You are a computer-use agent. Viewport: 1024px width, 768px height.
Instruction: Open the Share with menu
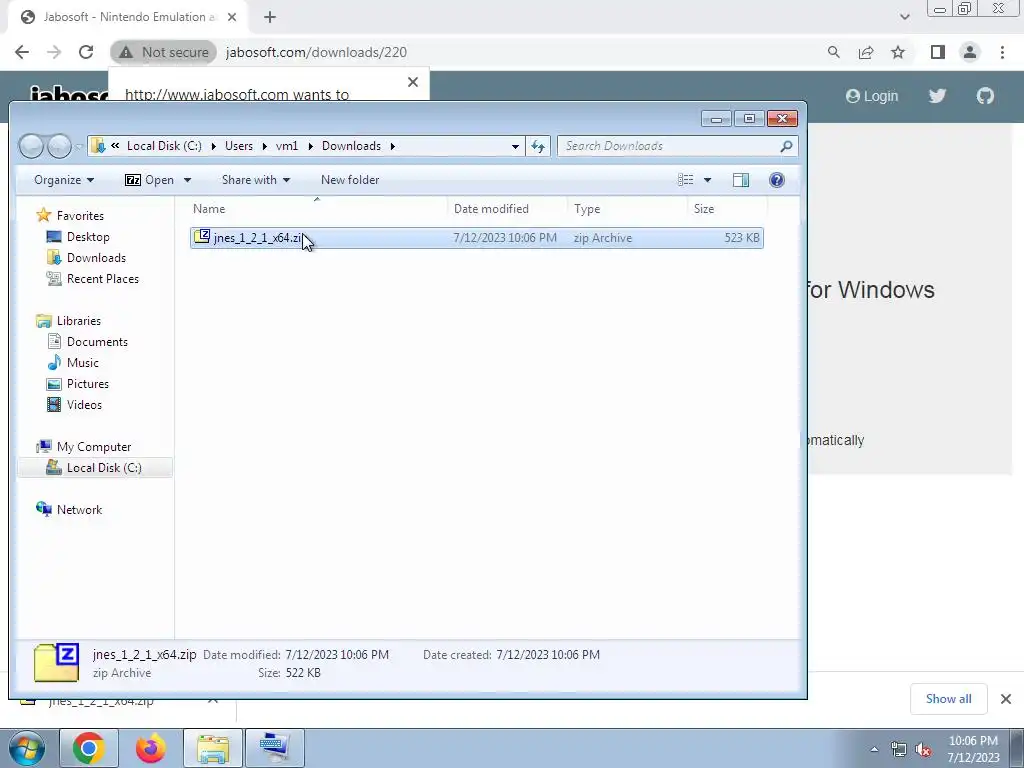click(255, 180)
